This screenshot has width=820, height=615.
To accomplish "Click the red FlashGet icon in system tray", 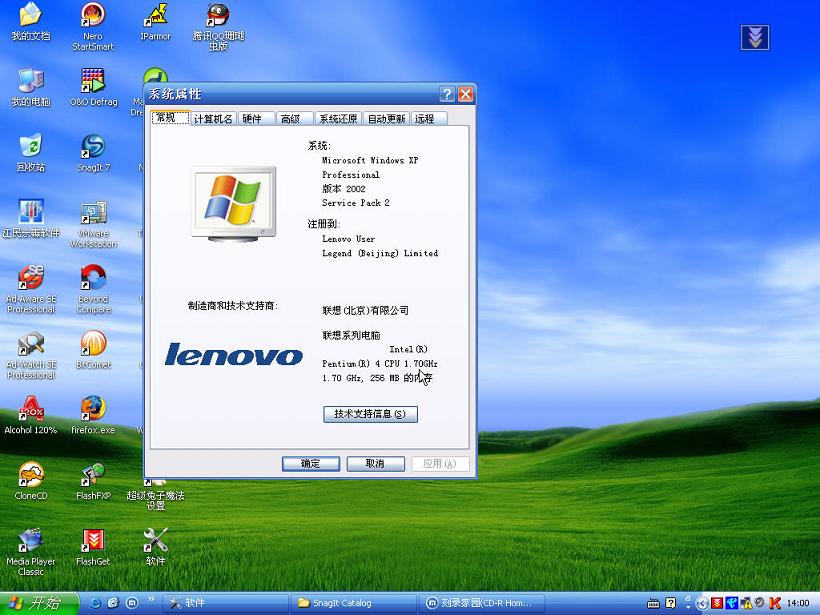I will [717, 603].
